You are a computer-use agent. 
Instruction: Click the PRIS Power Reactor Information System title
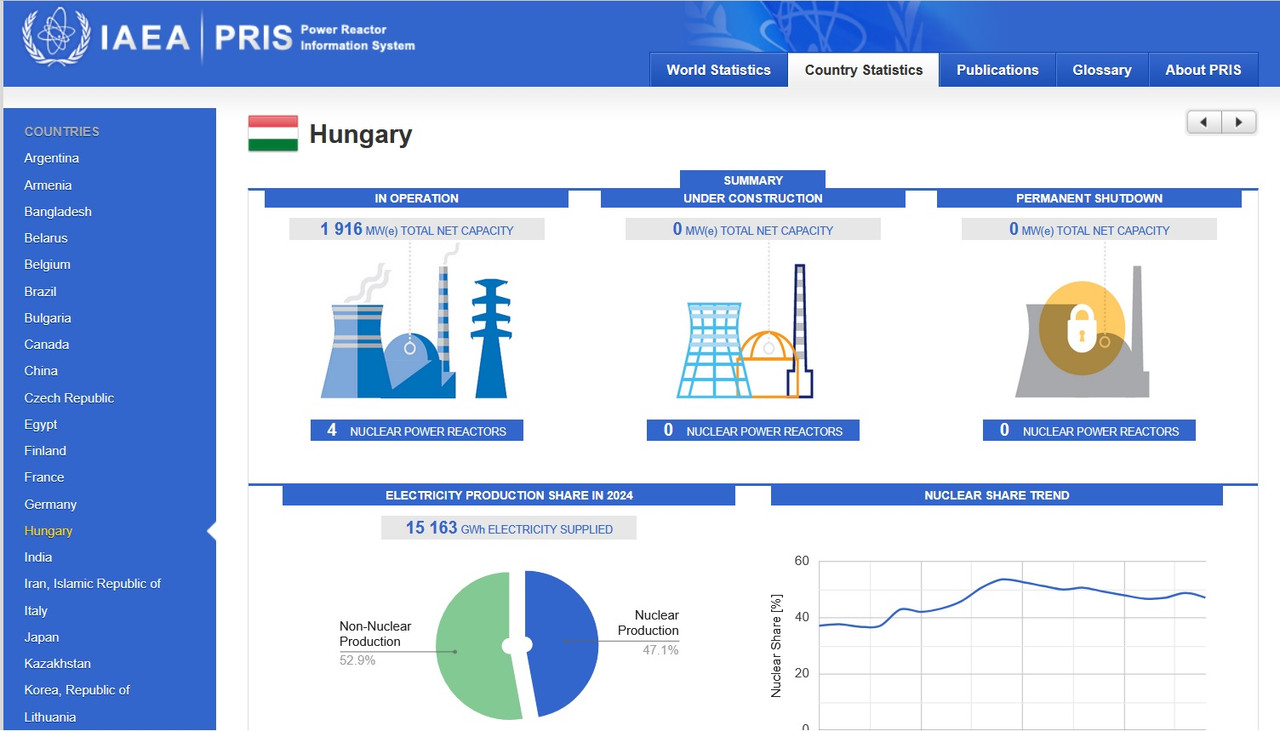[x=314, y=38]
